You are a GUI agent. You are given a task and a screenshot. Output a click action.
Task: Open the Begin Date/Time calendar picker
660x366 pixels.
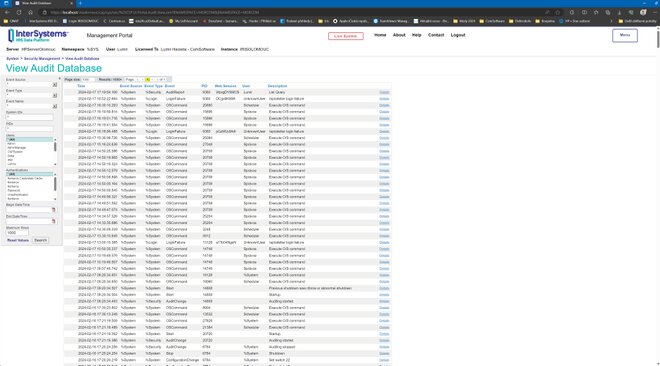[x=53, y=210]
